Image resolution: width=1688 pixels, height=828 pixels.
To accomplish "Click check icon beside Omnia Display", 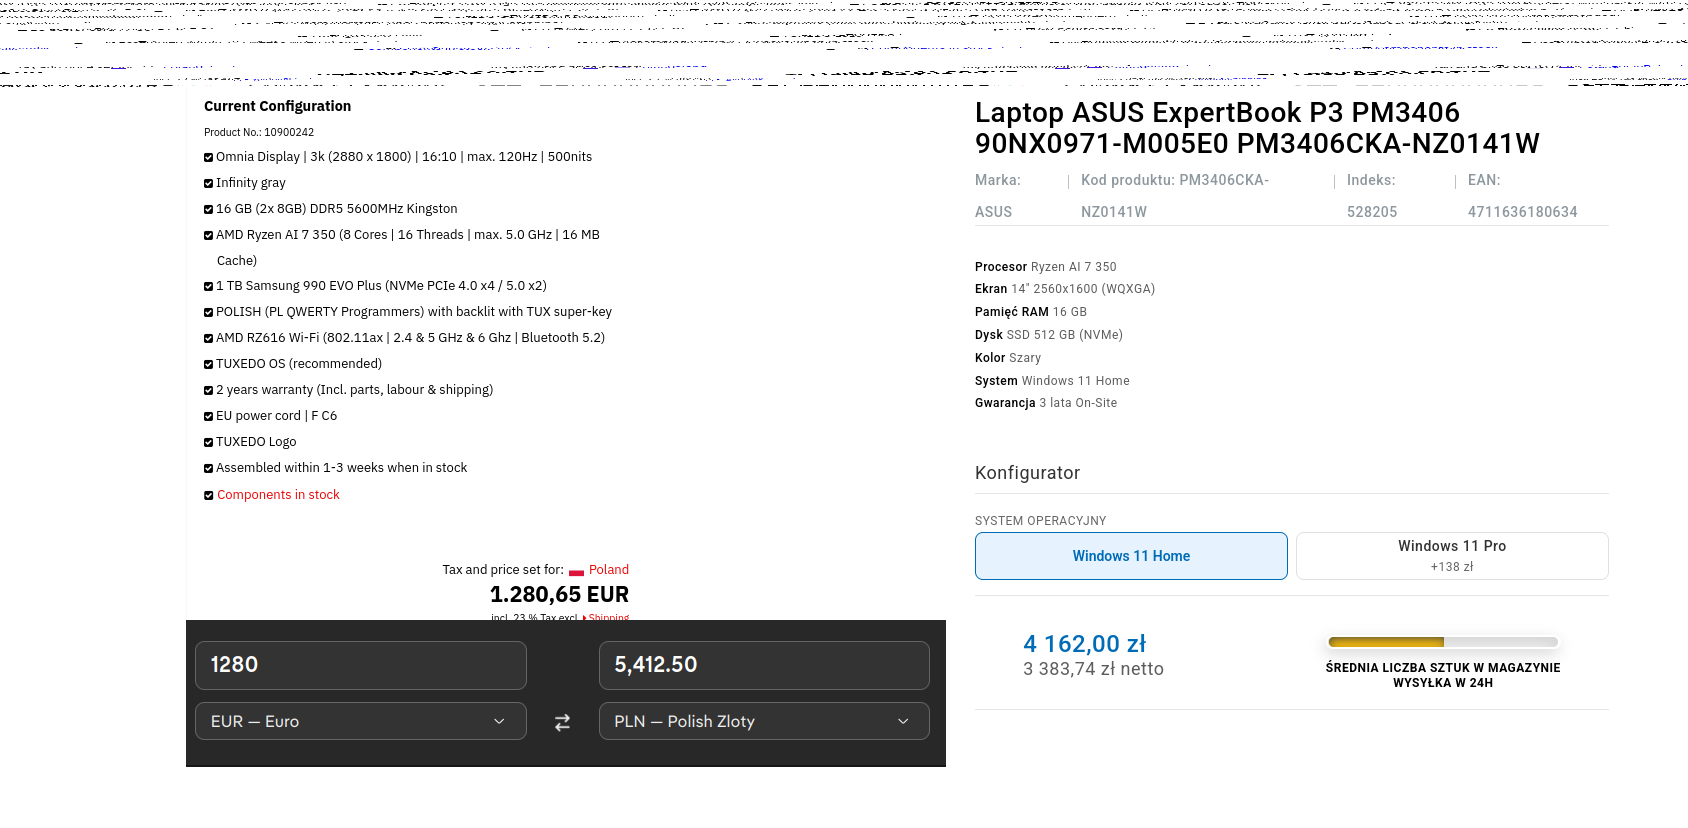I will 208,157.
